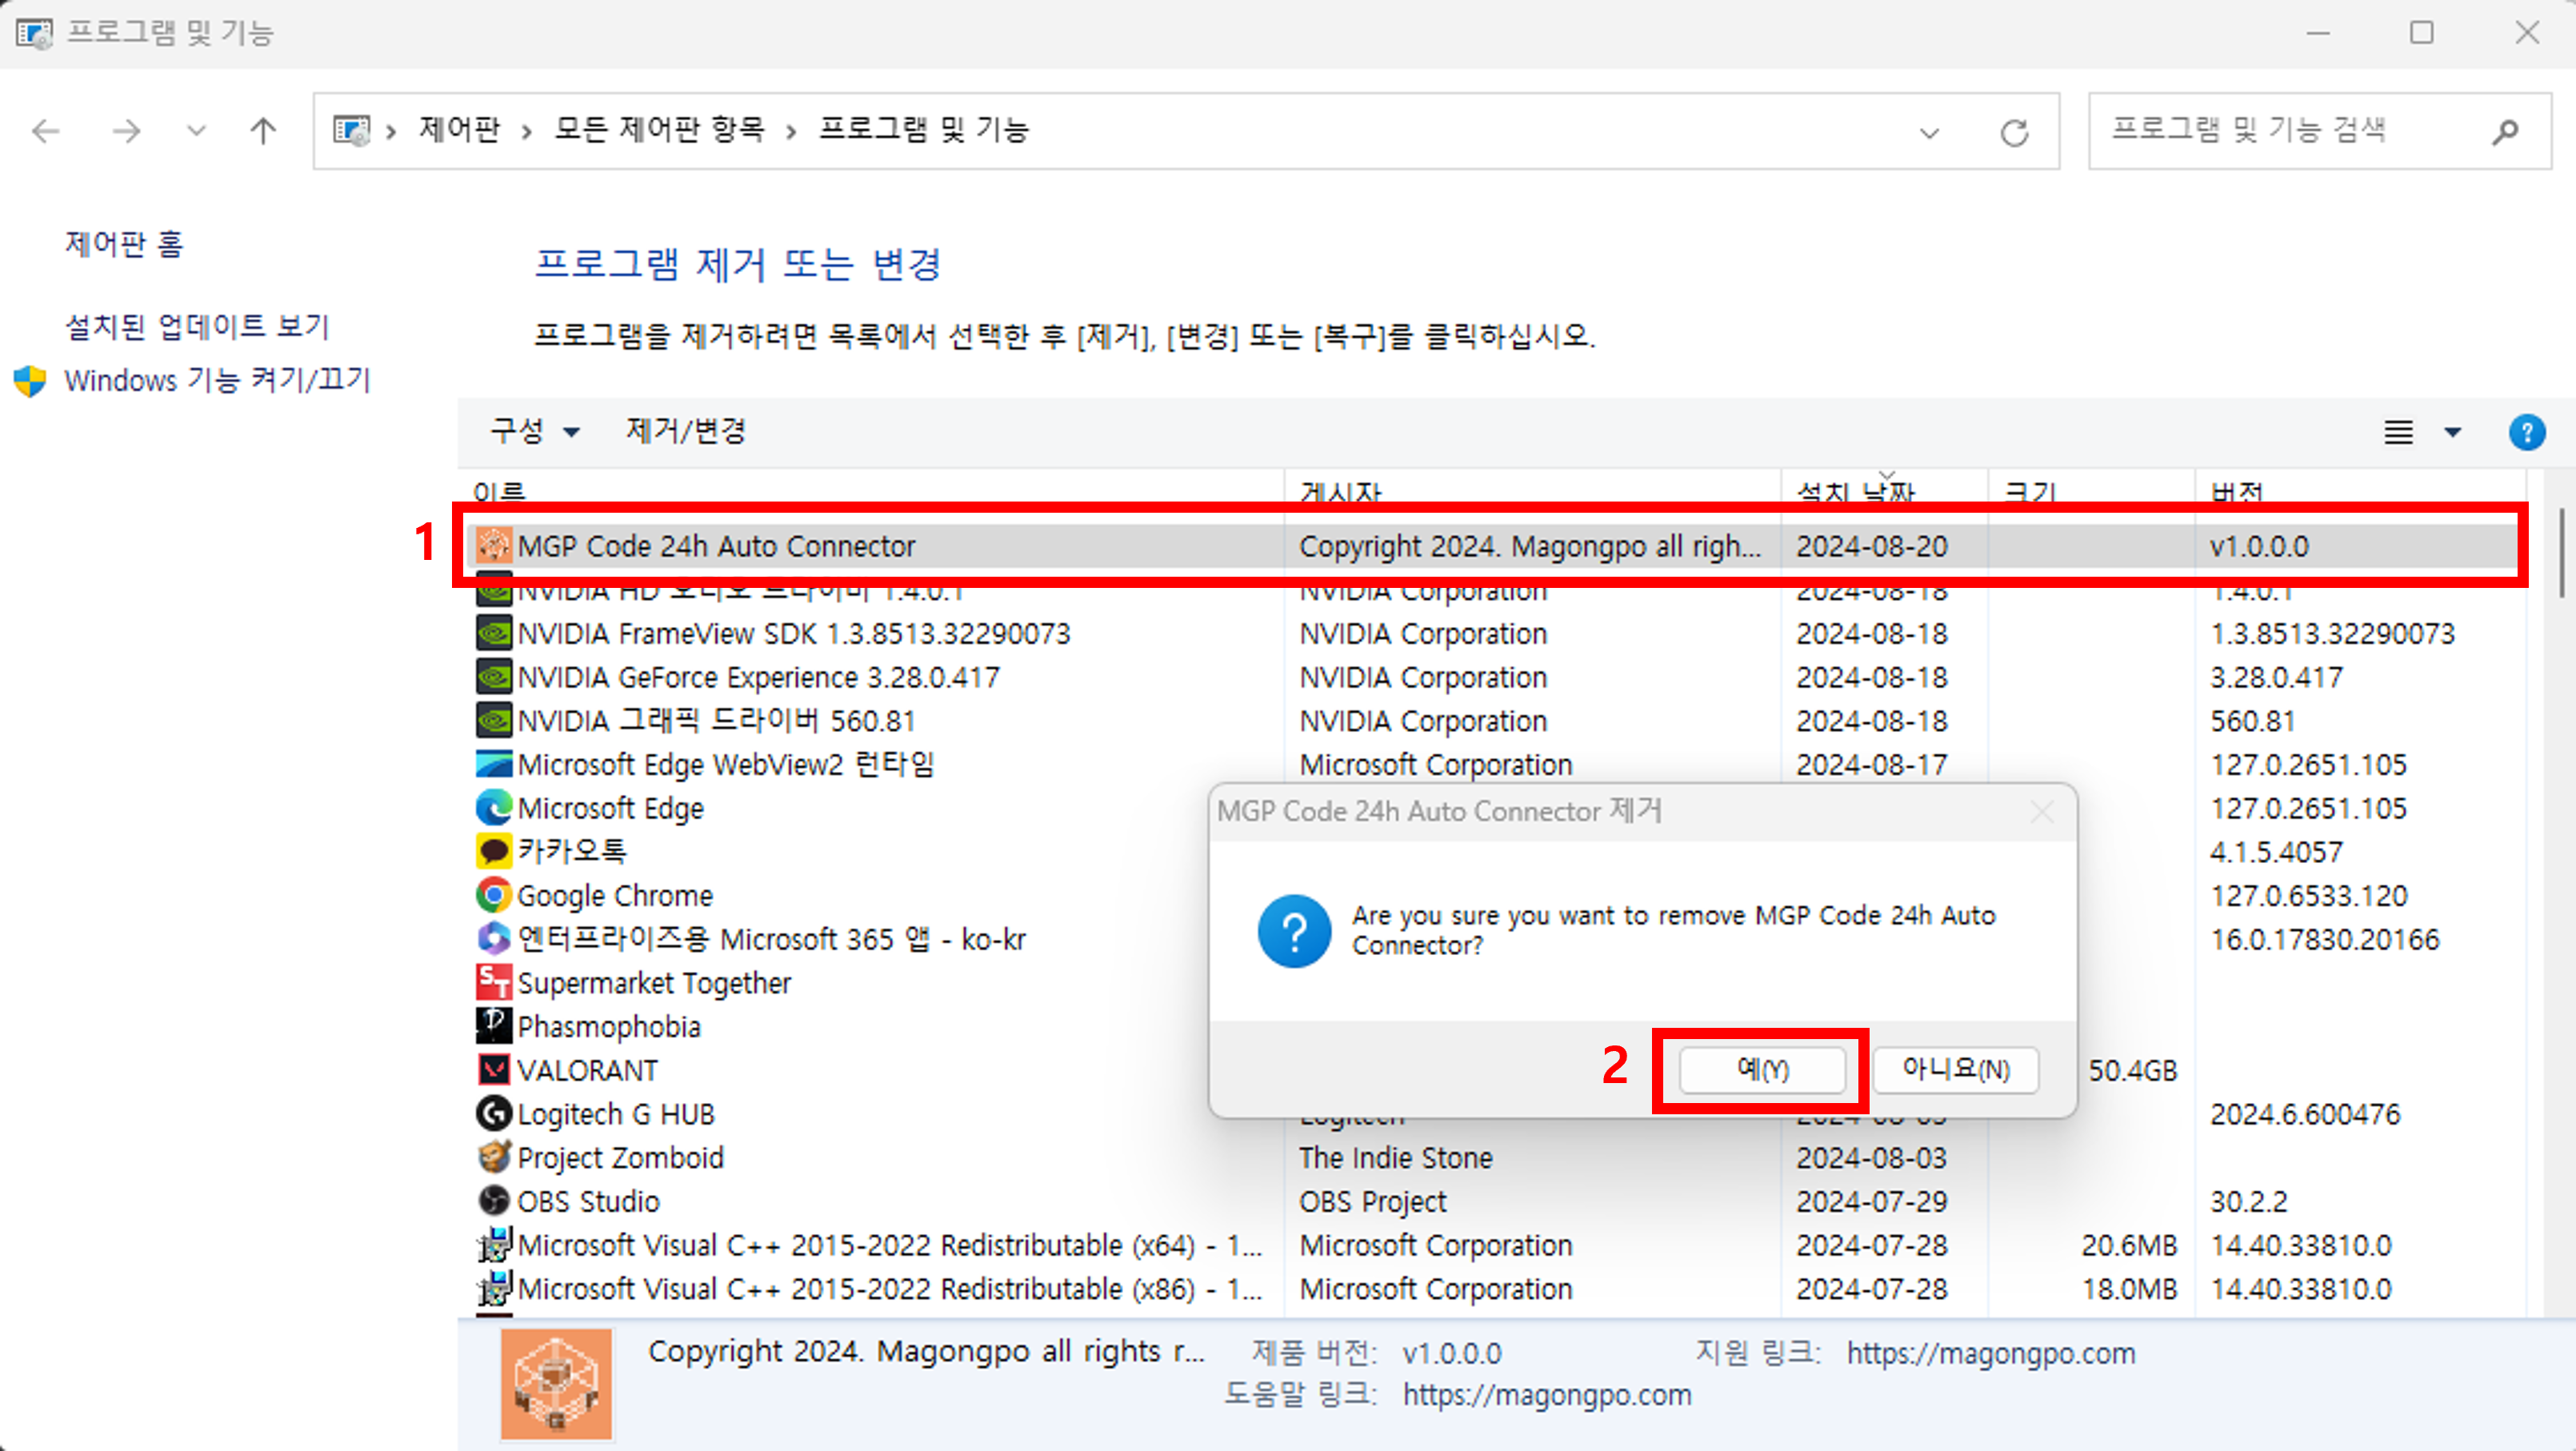Click NVIDIA GeForce Experience icon
The width and height of the screenshot is (2576, 1451).
point(494,677)
